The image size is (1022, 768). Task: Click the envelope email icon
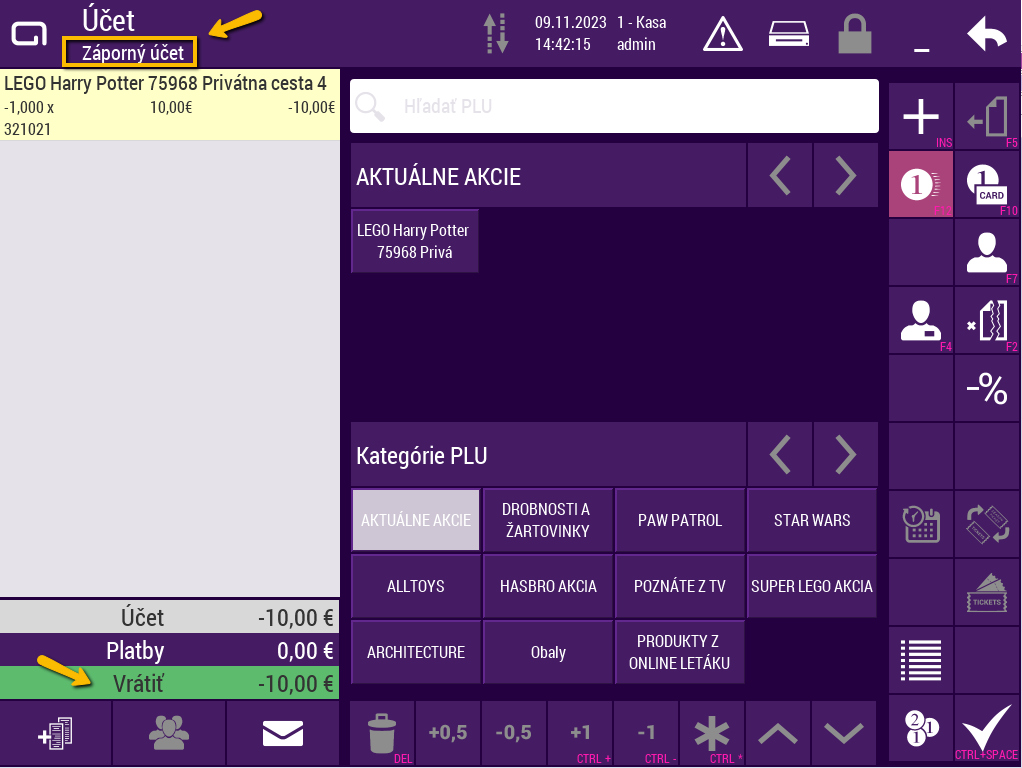click(x=282, y=733)
